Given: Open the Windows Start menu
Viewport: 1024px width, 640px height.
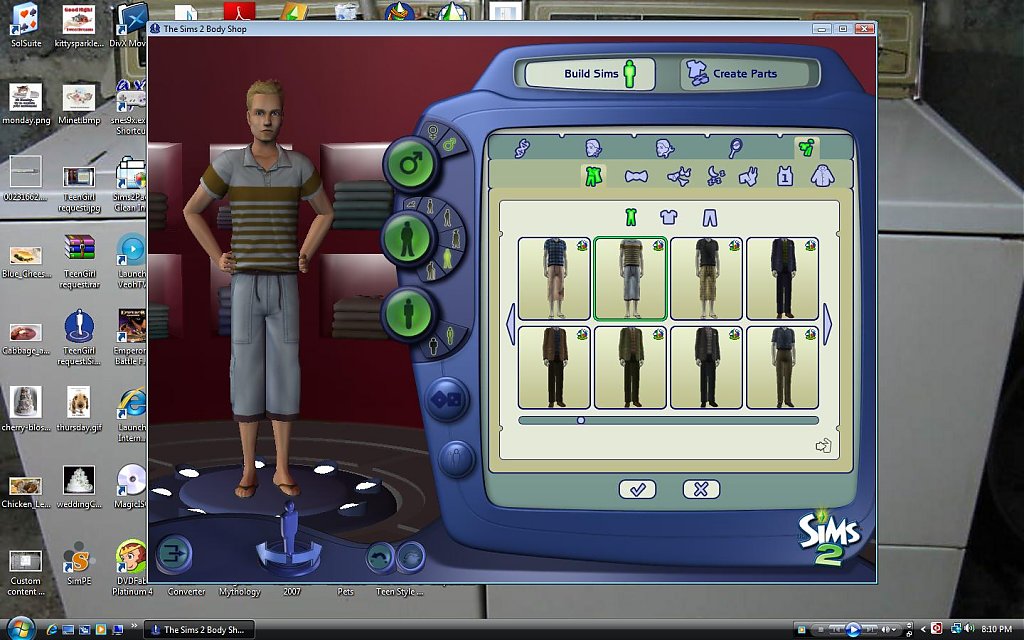Looking at the screenshot, I should (20, 629).
